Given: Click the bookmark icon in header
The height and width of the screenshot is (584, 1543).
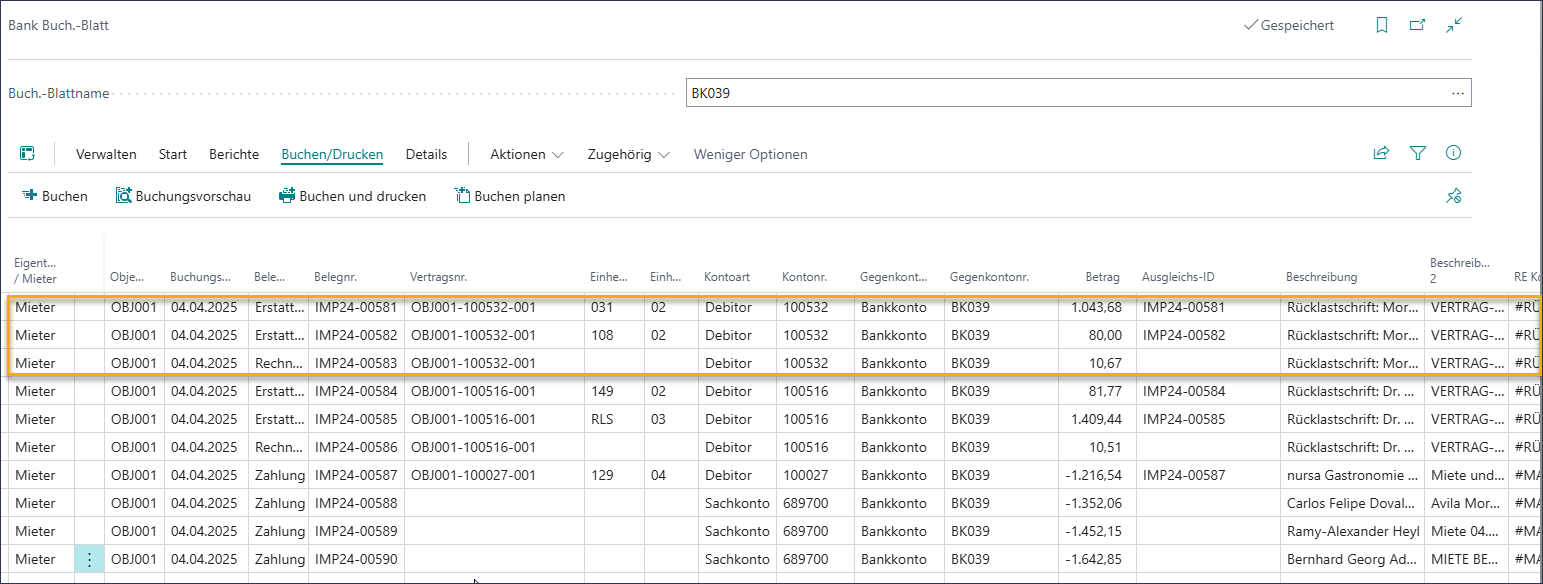Looking at the screenshot, I should click(x=1382, y=25).
